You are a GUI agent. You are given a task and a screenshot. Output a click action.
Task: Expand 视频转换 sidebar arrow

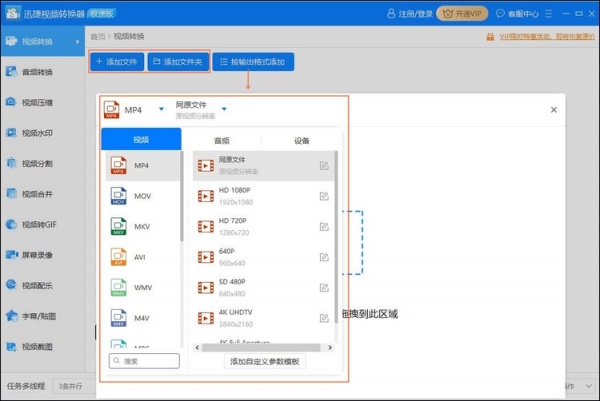[78, 41]
